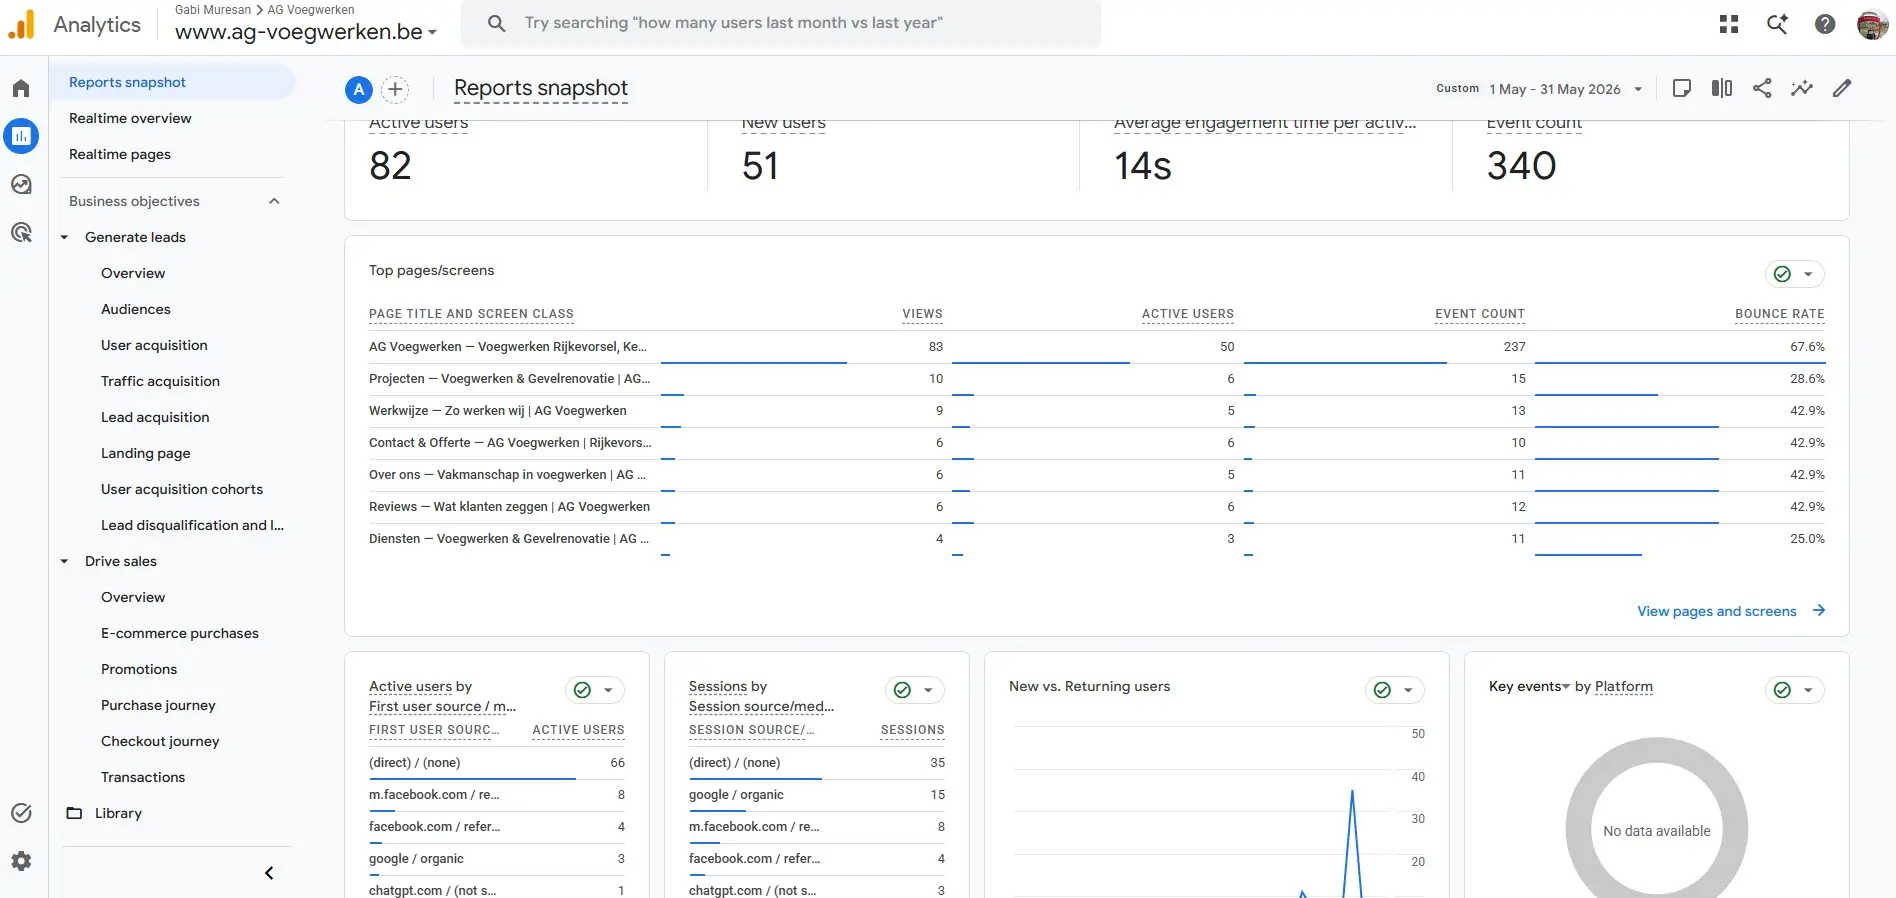Open Realtime pages report
The width and height of the screenshot is (1896, 898).
[120, 154]
